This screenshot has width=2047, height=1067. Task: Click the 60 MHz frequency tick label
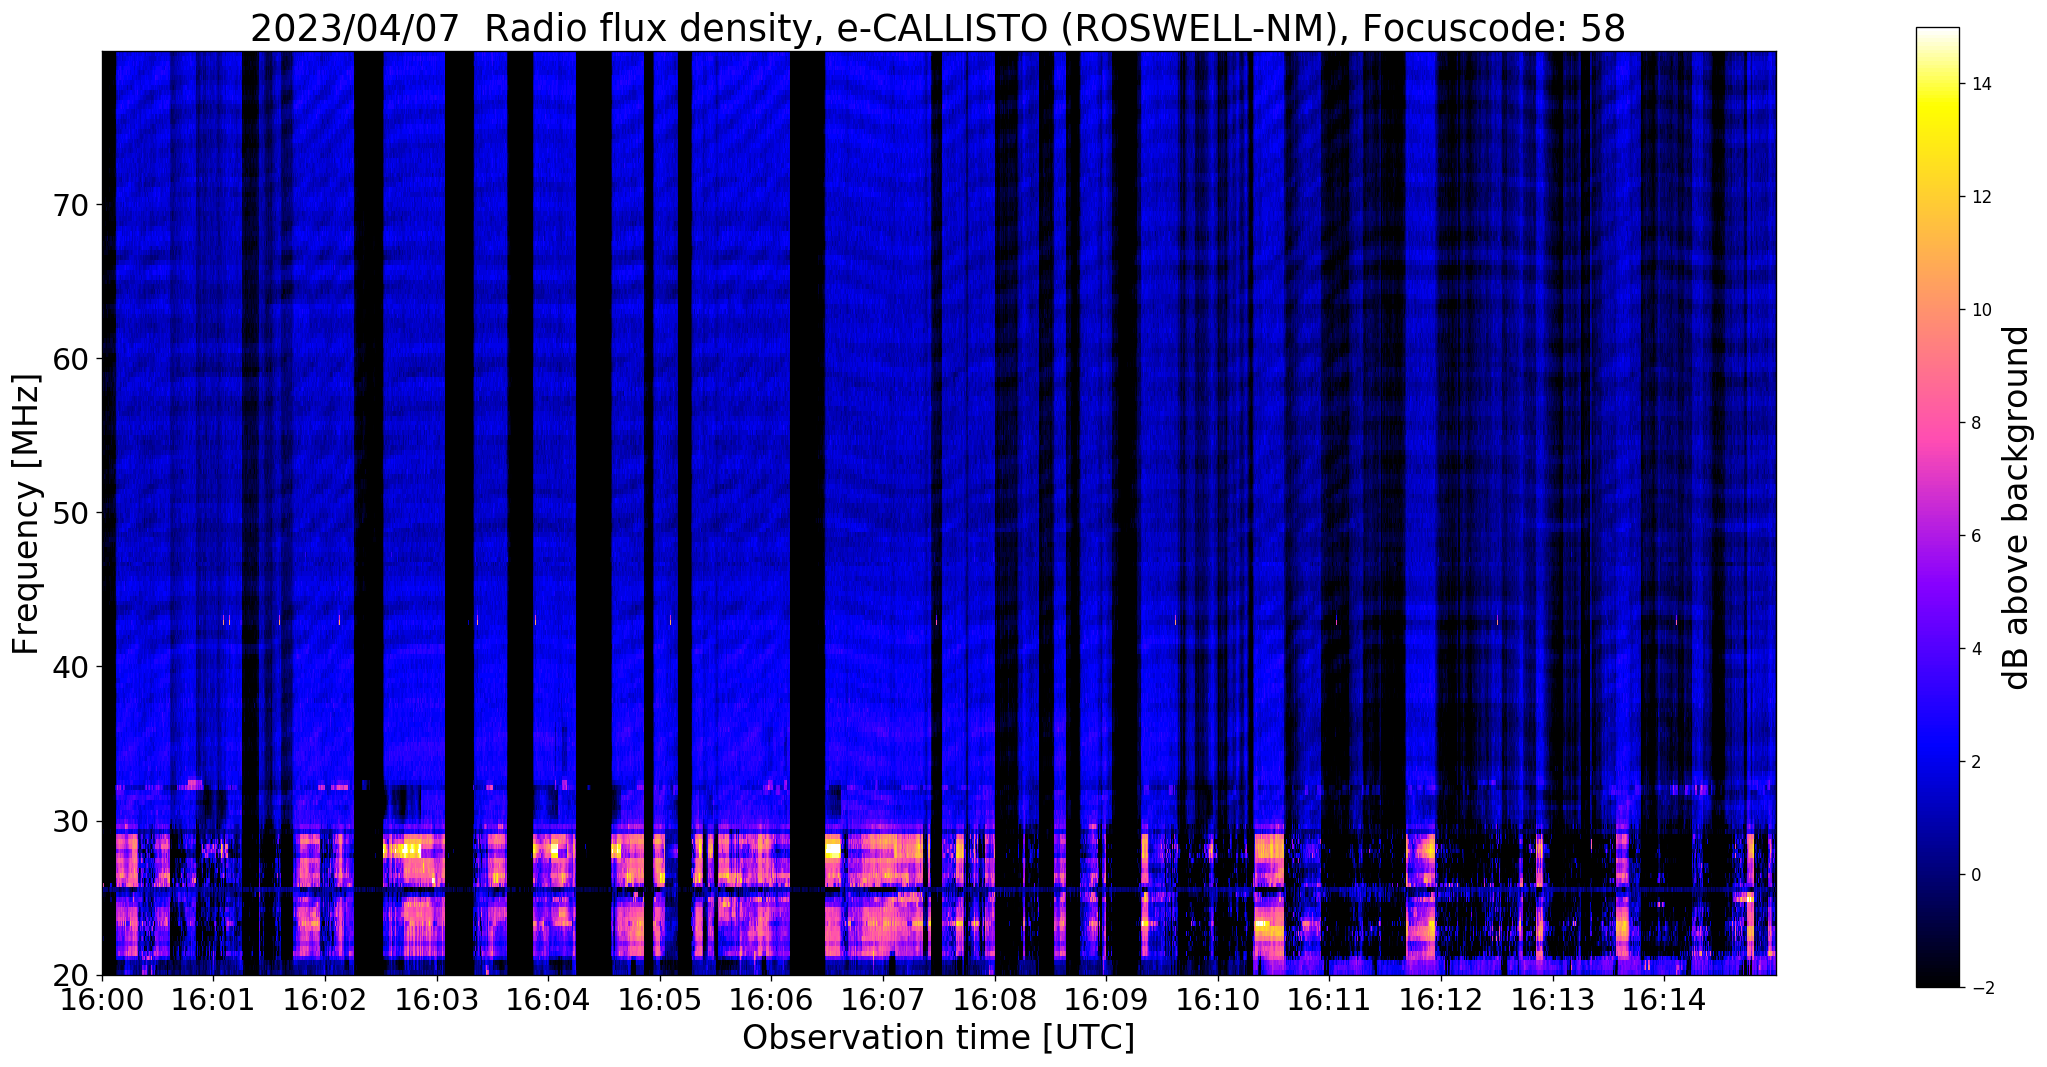[70, 359]
